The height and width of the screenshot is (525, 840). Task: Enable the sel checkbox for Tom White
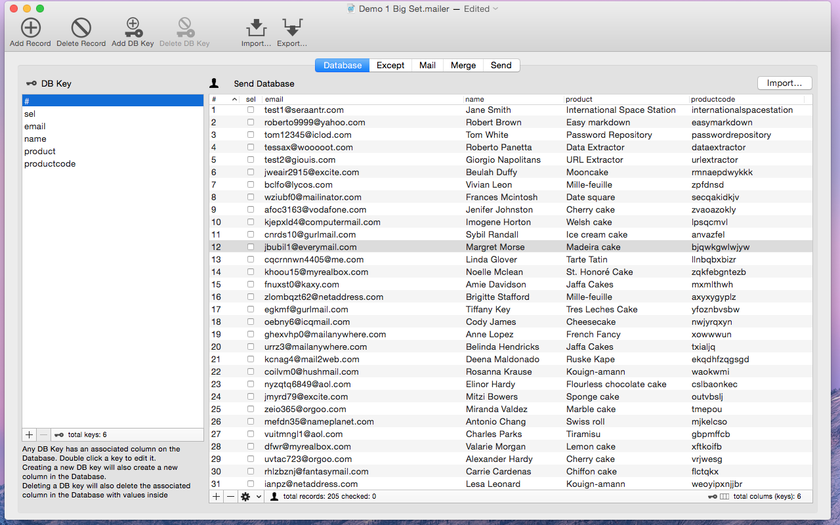pos(250,134)
